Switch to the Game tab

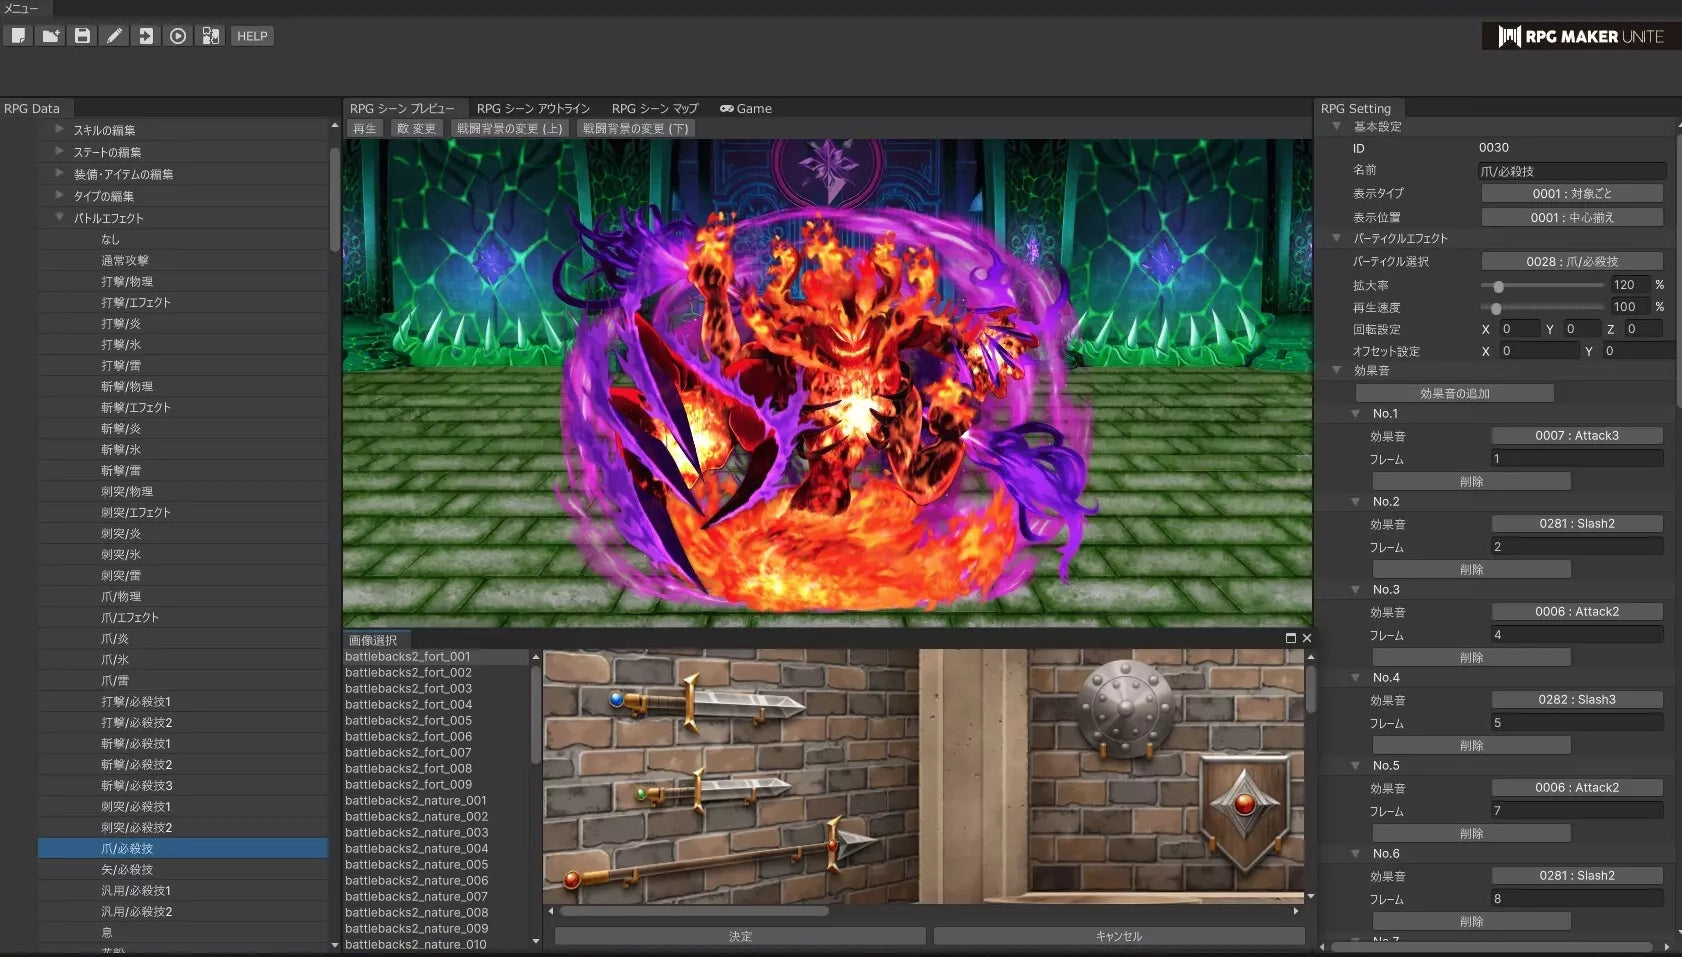point(746,108)
